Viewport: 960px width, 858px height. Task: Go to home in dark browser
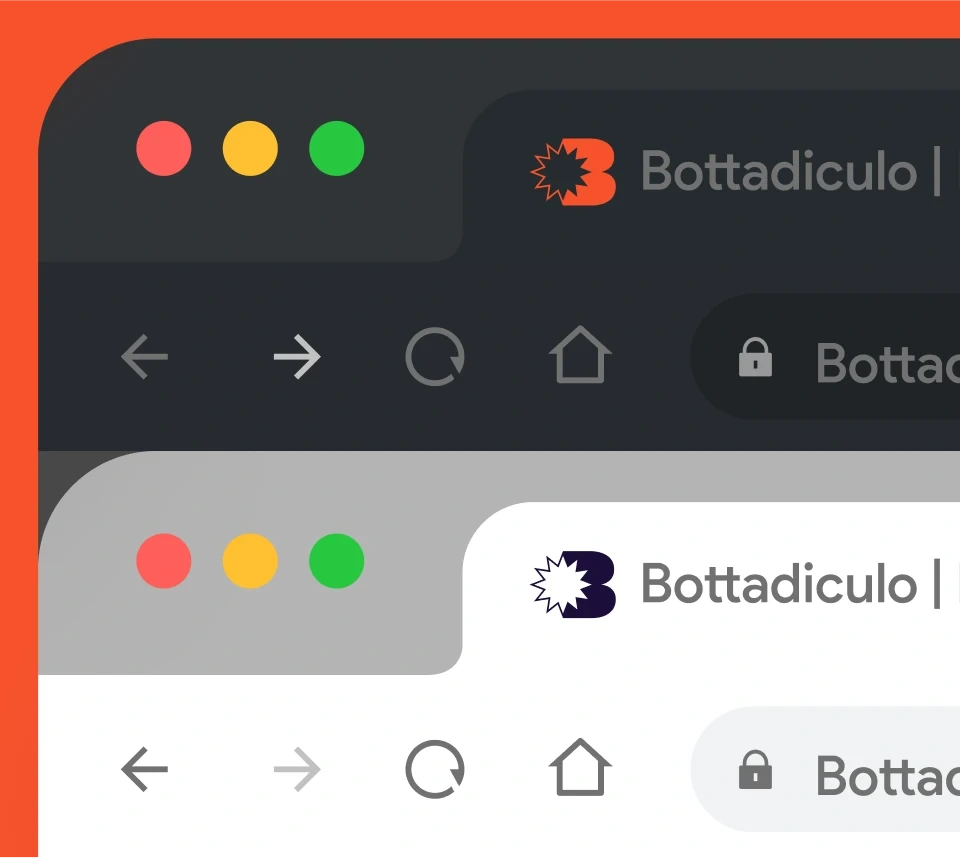click(580, 355)
